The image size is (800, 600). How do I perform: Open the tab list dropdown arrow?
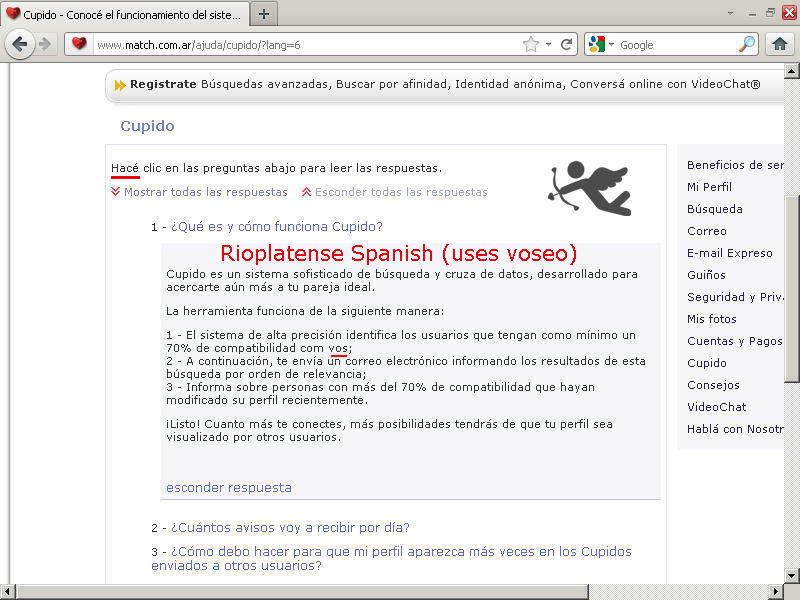(x=731, y=13)
